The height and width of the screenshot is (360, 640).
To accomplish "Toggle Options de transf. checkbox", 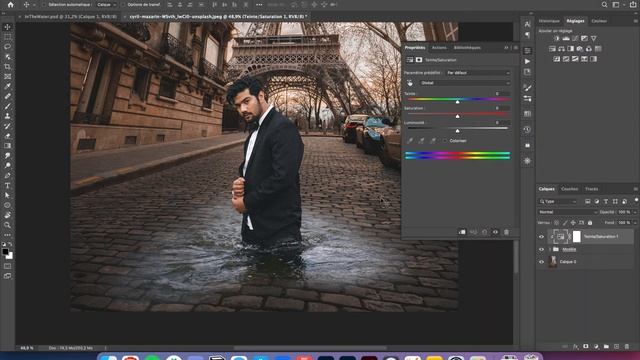I will click(123, 5).
